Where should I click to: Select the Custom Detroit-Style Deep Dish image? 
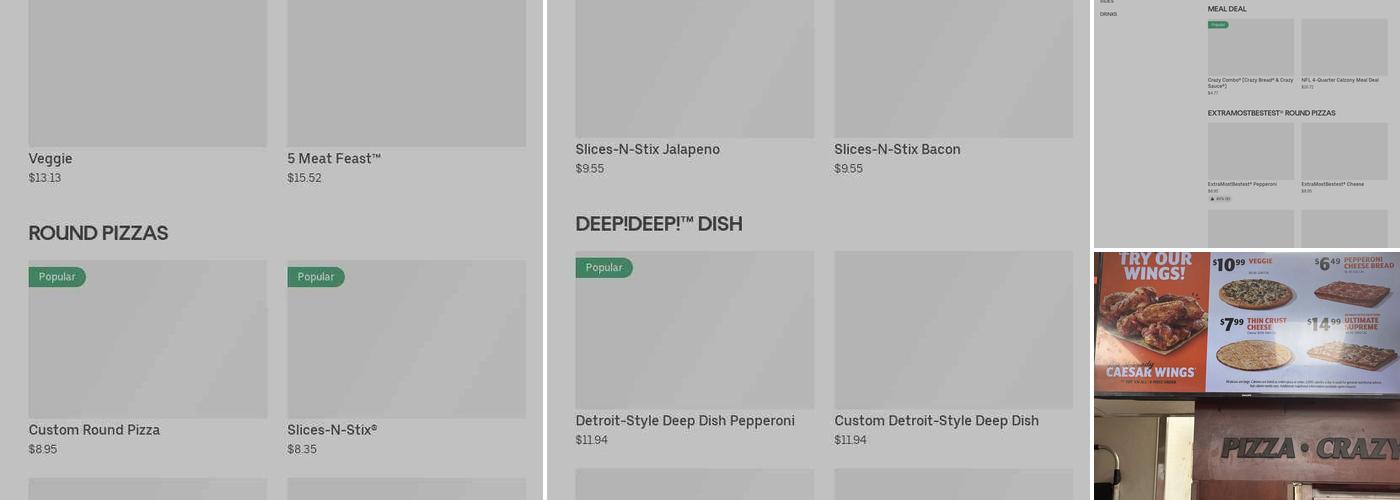pos(954,330)
